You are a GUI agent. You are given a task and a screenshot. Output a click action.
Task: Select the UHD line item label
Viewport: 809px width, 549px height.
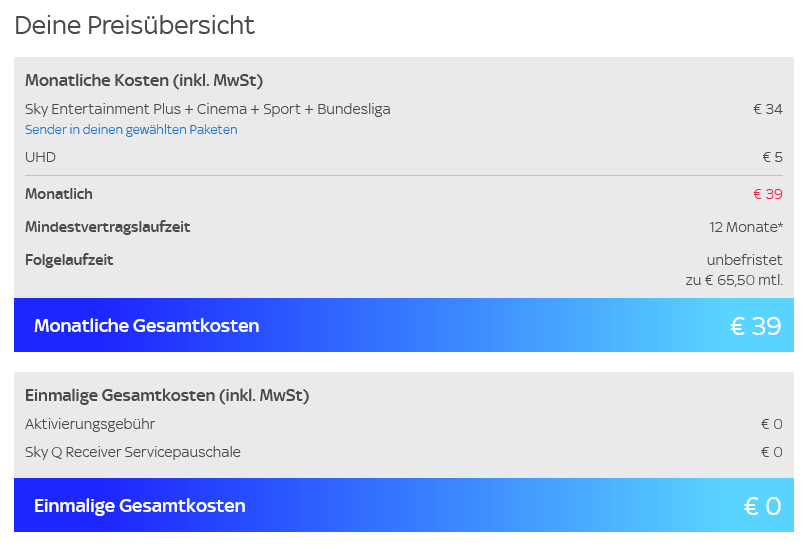pyautogui.click(x=40, y=157)
